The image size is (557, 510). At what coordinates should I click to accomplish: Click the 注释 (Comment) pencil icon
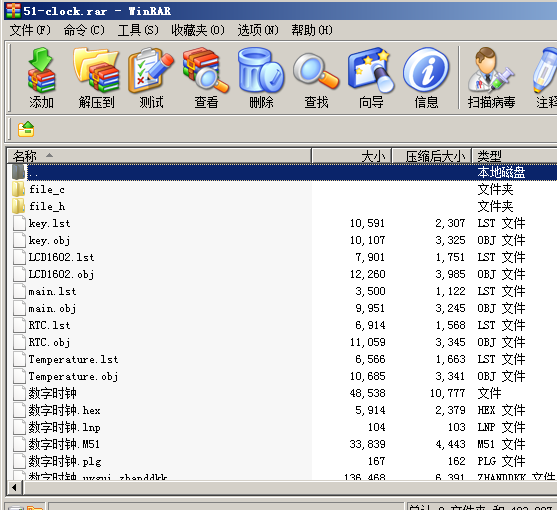545,70
